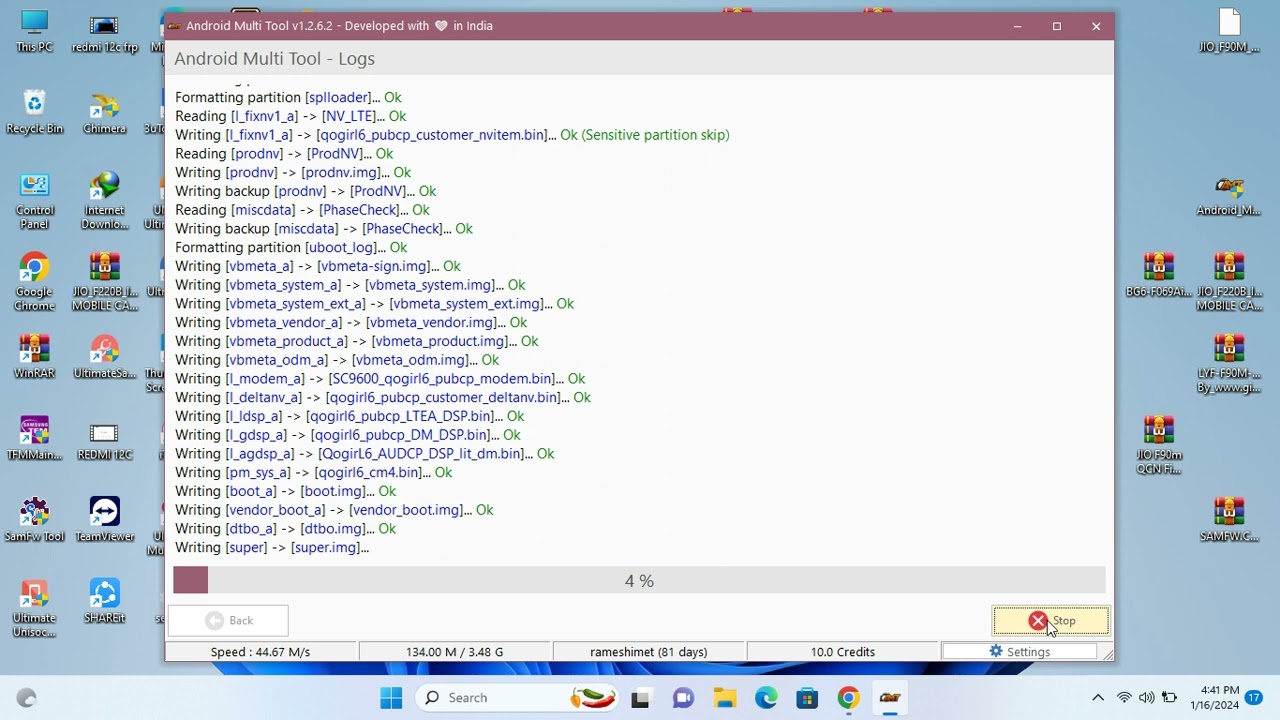The height and width of the screenshot is (720, 1280).
Task: Stop the flashing process
Action: point(1051,621)
